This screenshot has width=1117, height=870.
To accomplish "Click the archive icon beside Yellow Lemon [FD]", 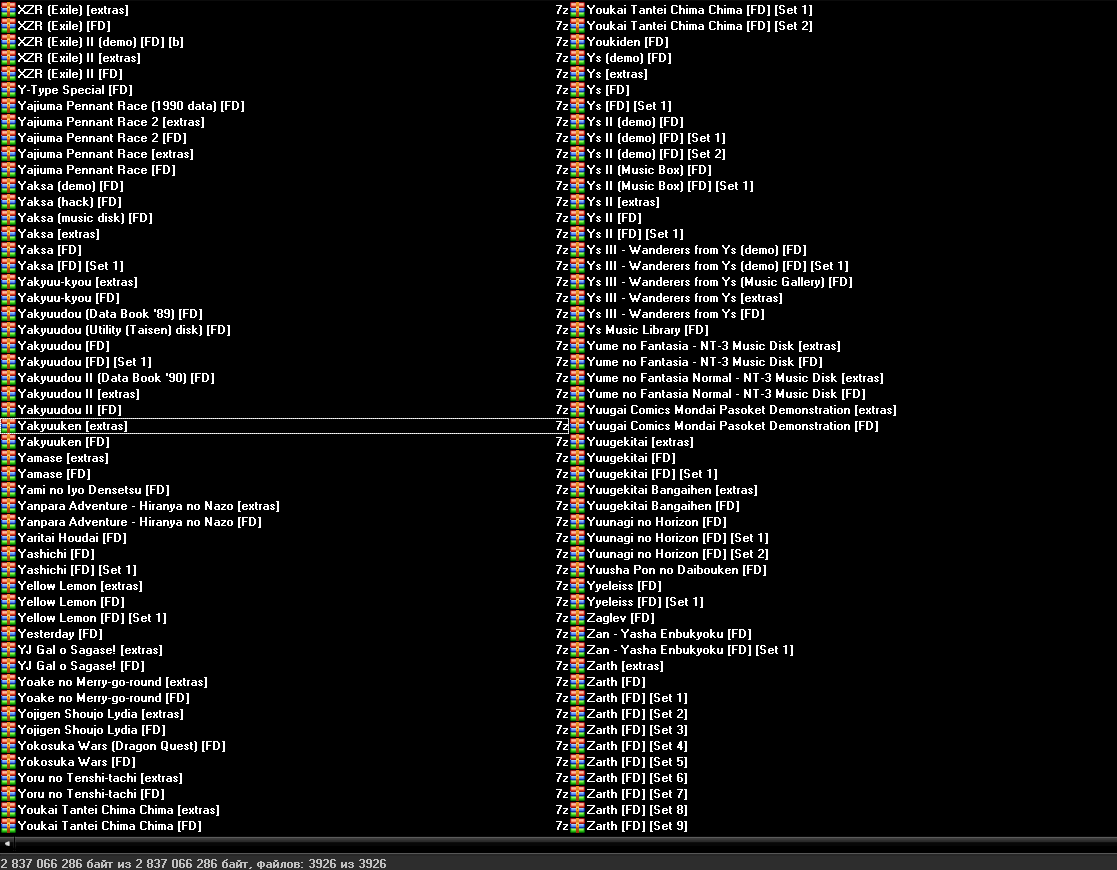I will (9, 602).
